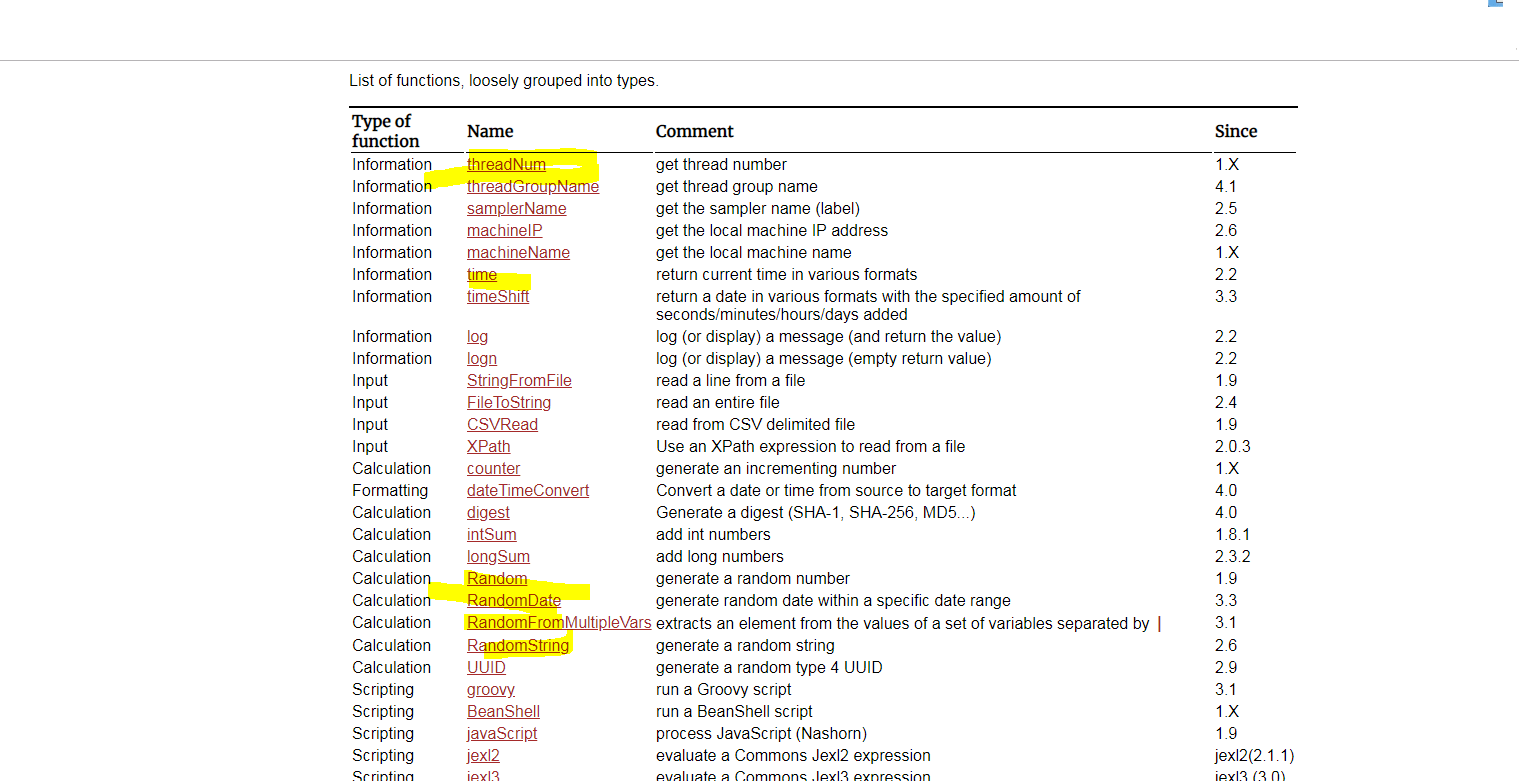
Task: Click the 'get thread group name' comment
Action: pyautogui.click(x=737, y=186)
